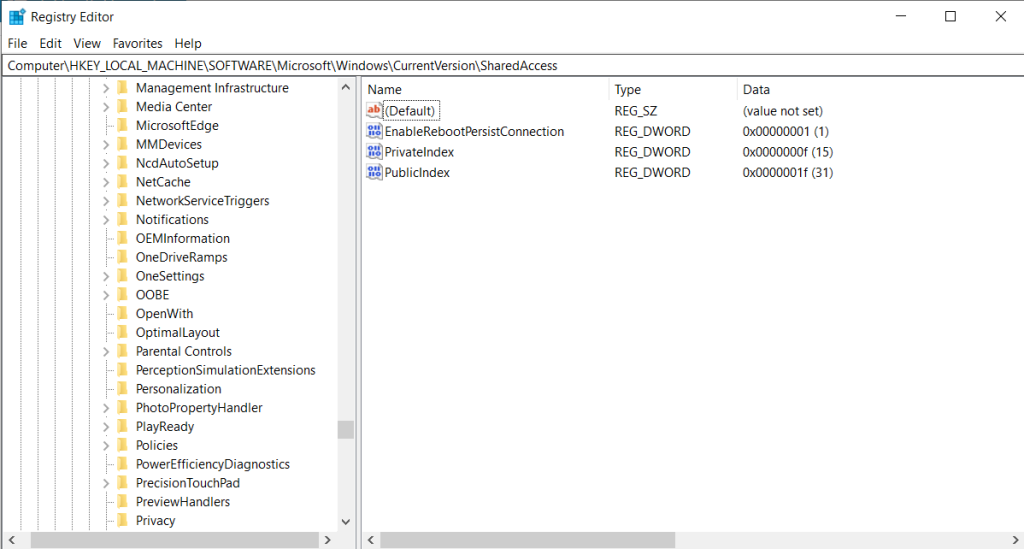Click the (Default) string value icon
The height and width of the screenshot is (549, 1024).
(x=375, y=111)
